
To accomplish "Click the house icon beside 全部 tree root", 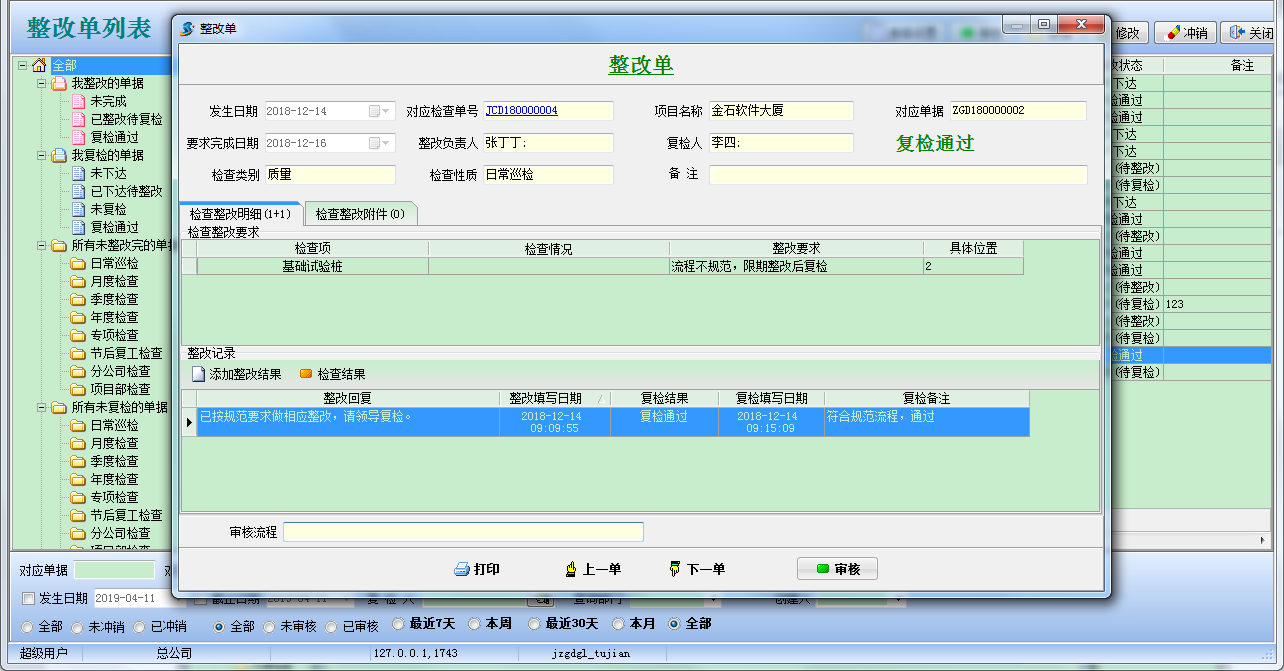I will pos(40,65).
